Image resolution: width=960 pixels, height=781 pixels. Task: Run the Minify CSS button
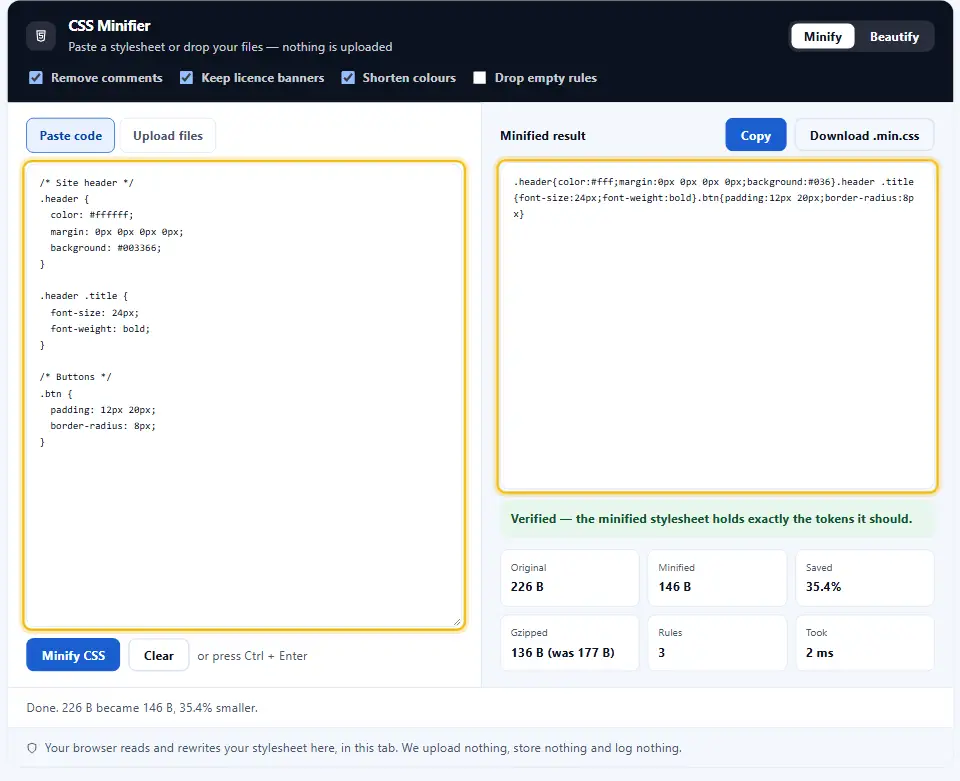[x=73, y=656]
